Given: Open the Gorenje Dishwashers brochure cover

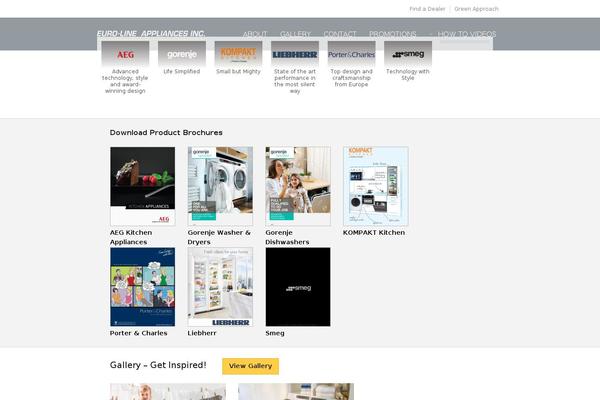Looking at the screenshot, I should (x=298, y=186).
